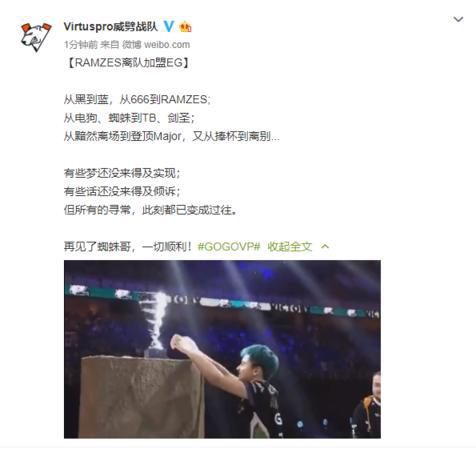476x453 pixels.
Task: Click the 【RAMZES离队加盟EG】 headline
Action: click(x=128, y=63)
